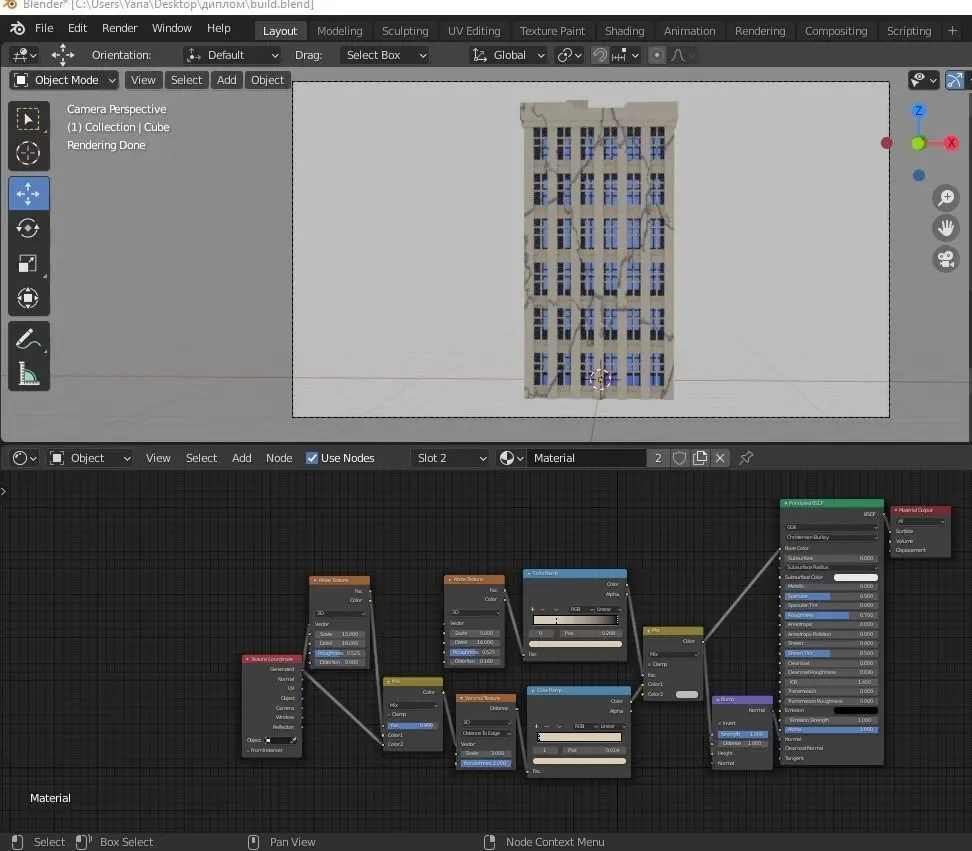The width and height of the screenshot is (972, 851).
Task: Toggle camera view with camera icon
Action: click(945, 259)
